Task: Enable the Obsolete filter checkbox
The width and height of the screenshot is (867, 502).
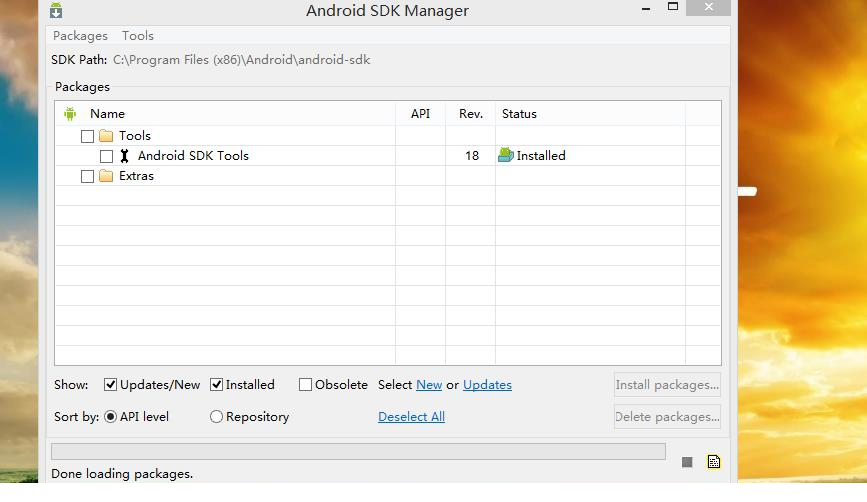Action: click(305, 385)
